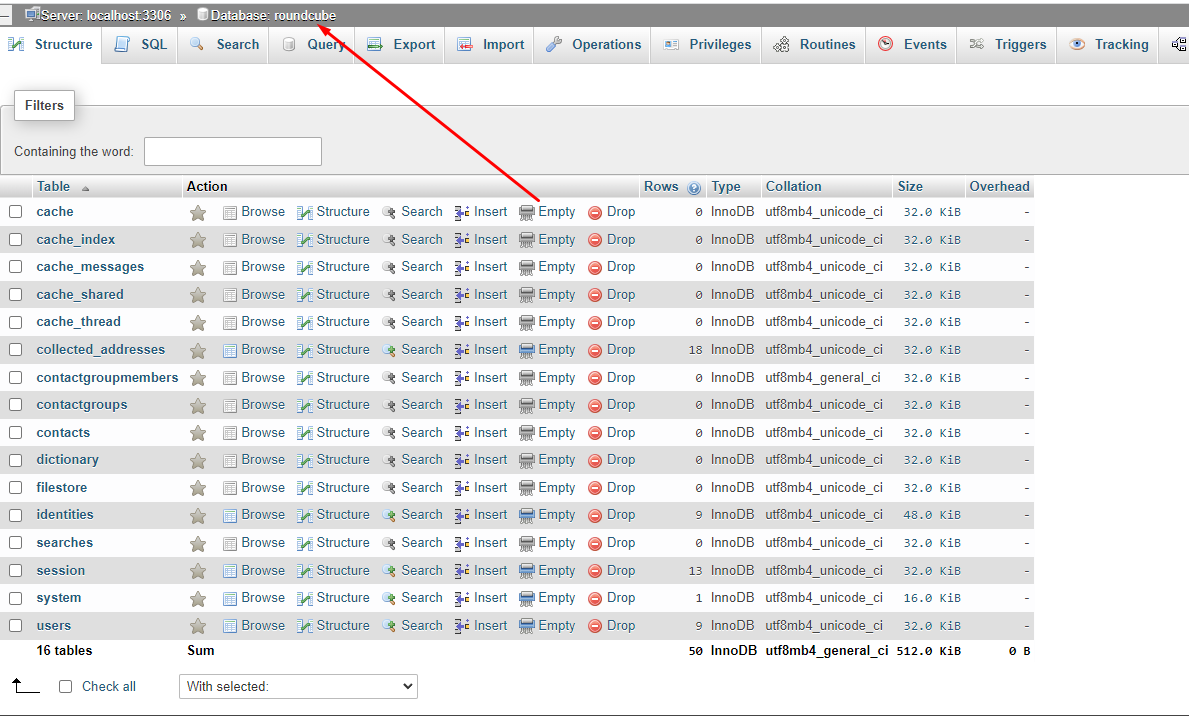Click the Rows help question icon
Screen dimensions: 1189x725
[694, 188]
